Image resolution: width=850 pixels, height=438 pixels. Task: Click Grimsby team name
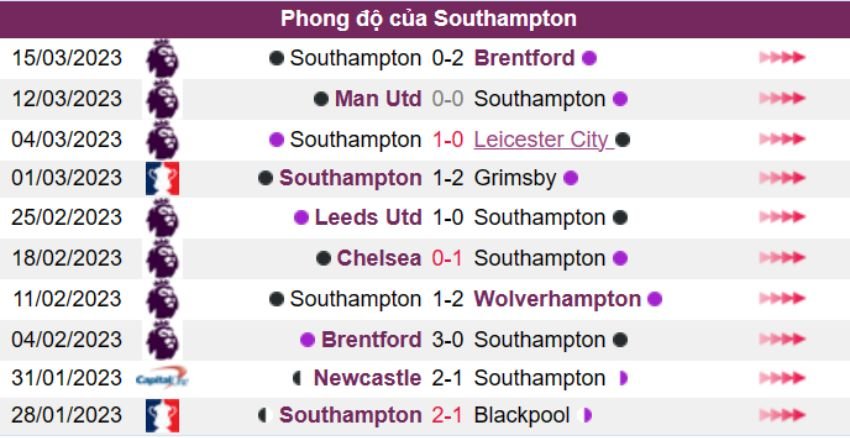point(514,178)
